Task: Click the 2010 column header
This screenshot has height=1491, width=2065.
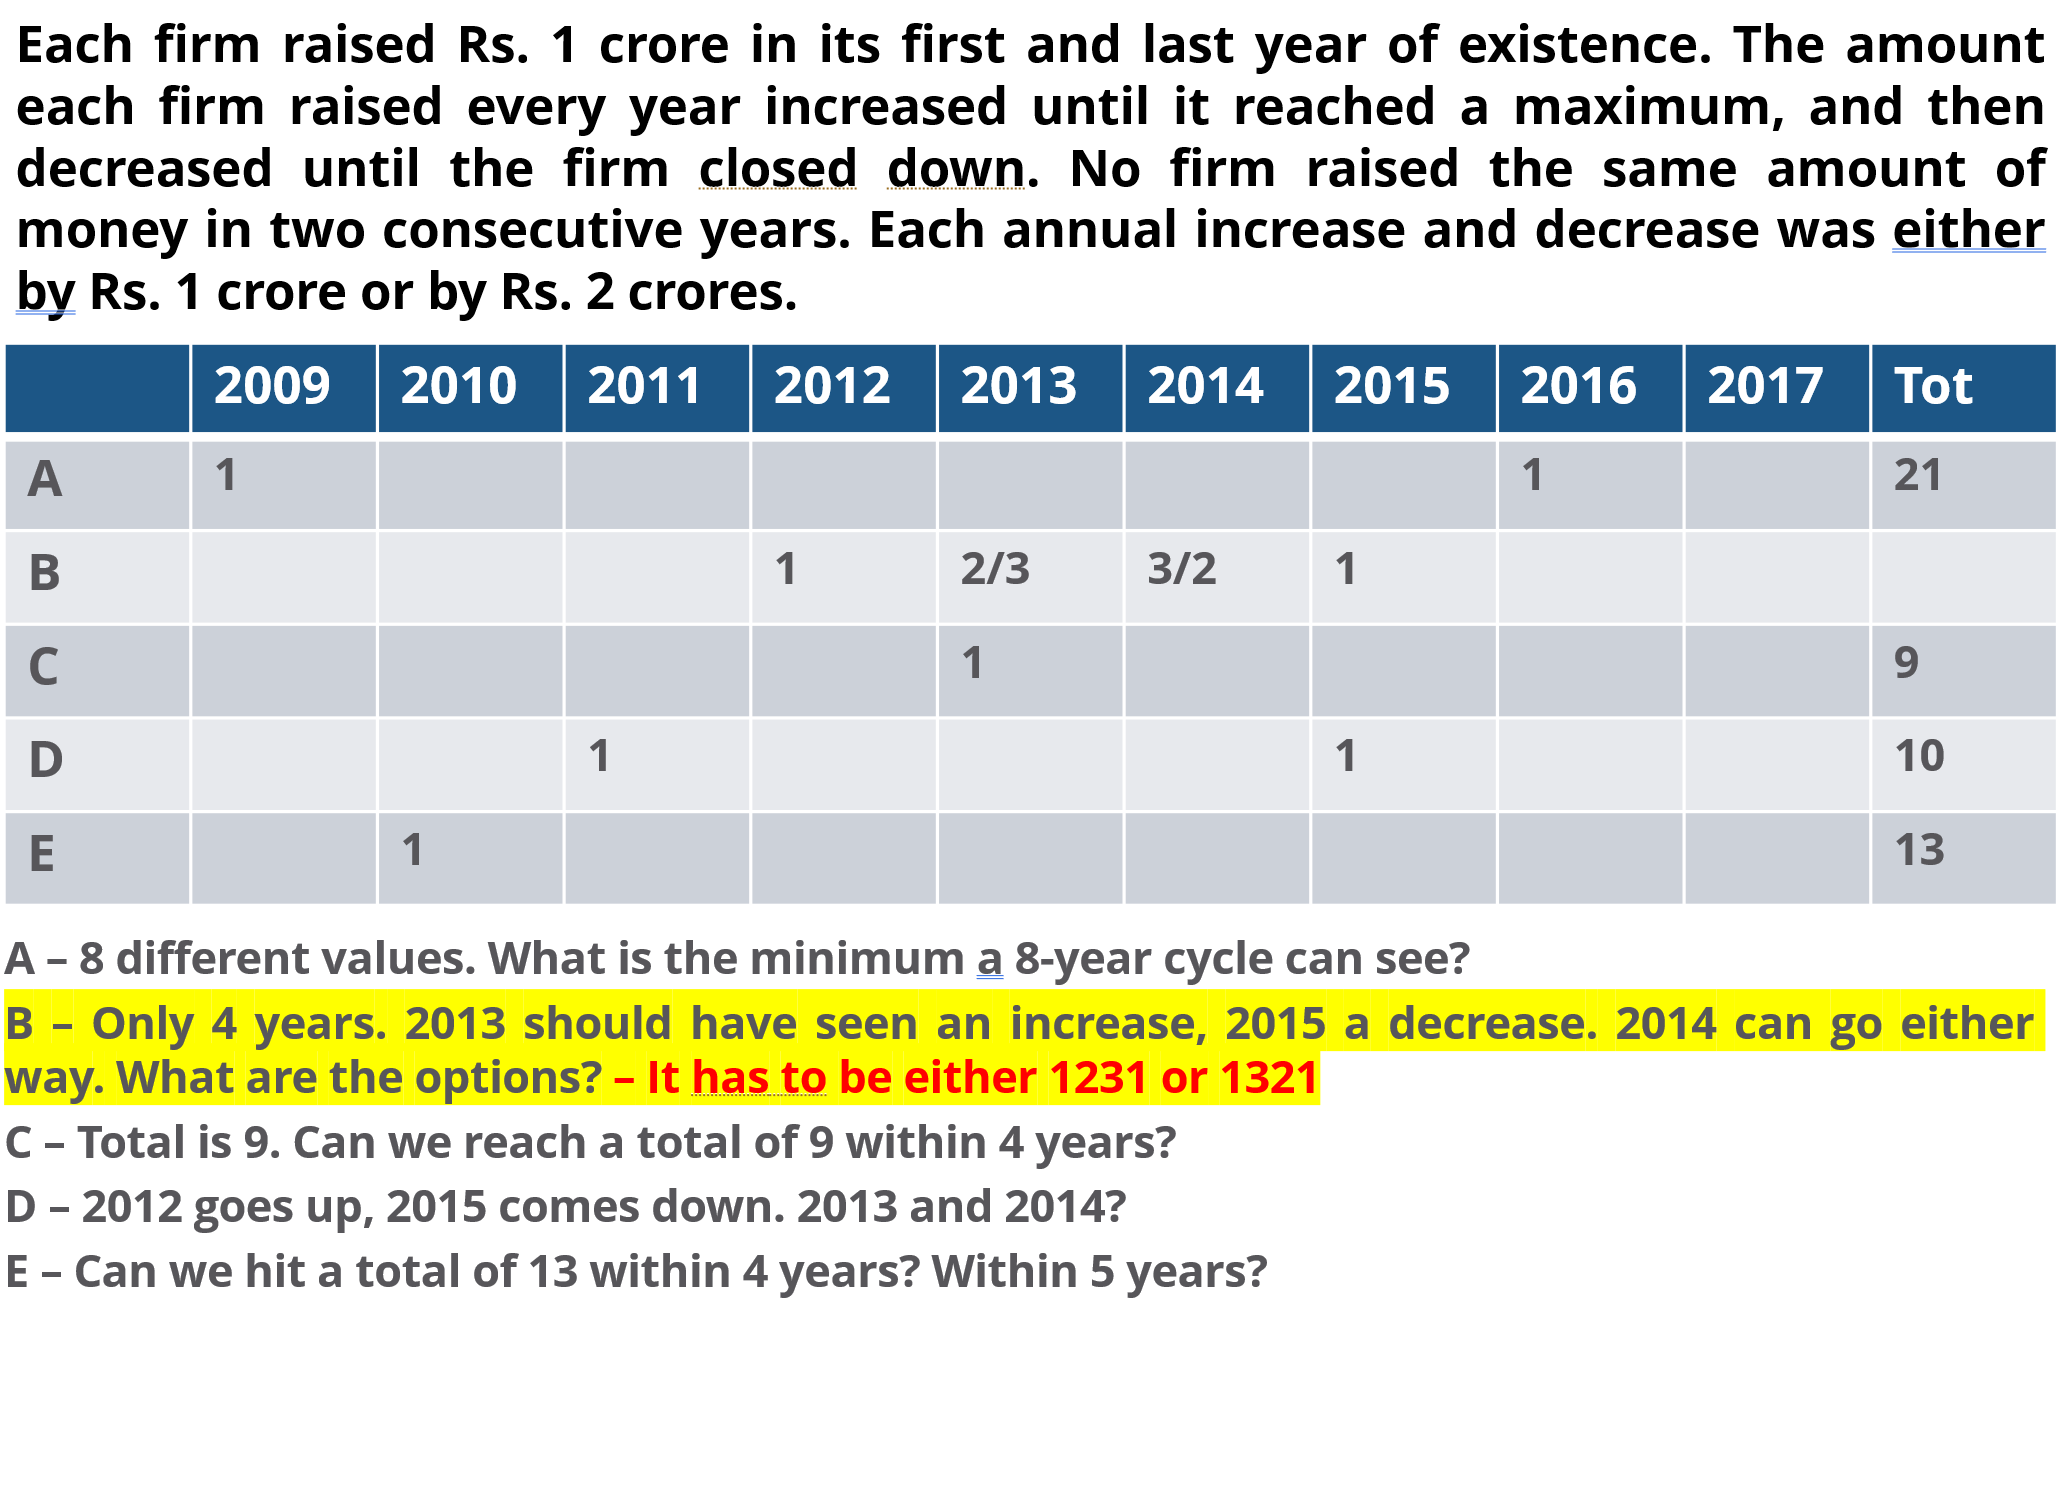Action: [471, 389]
